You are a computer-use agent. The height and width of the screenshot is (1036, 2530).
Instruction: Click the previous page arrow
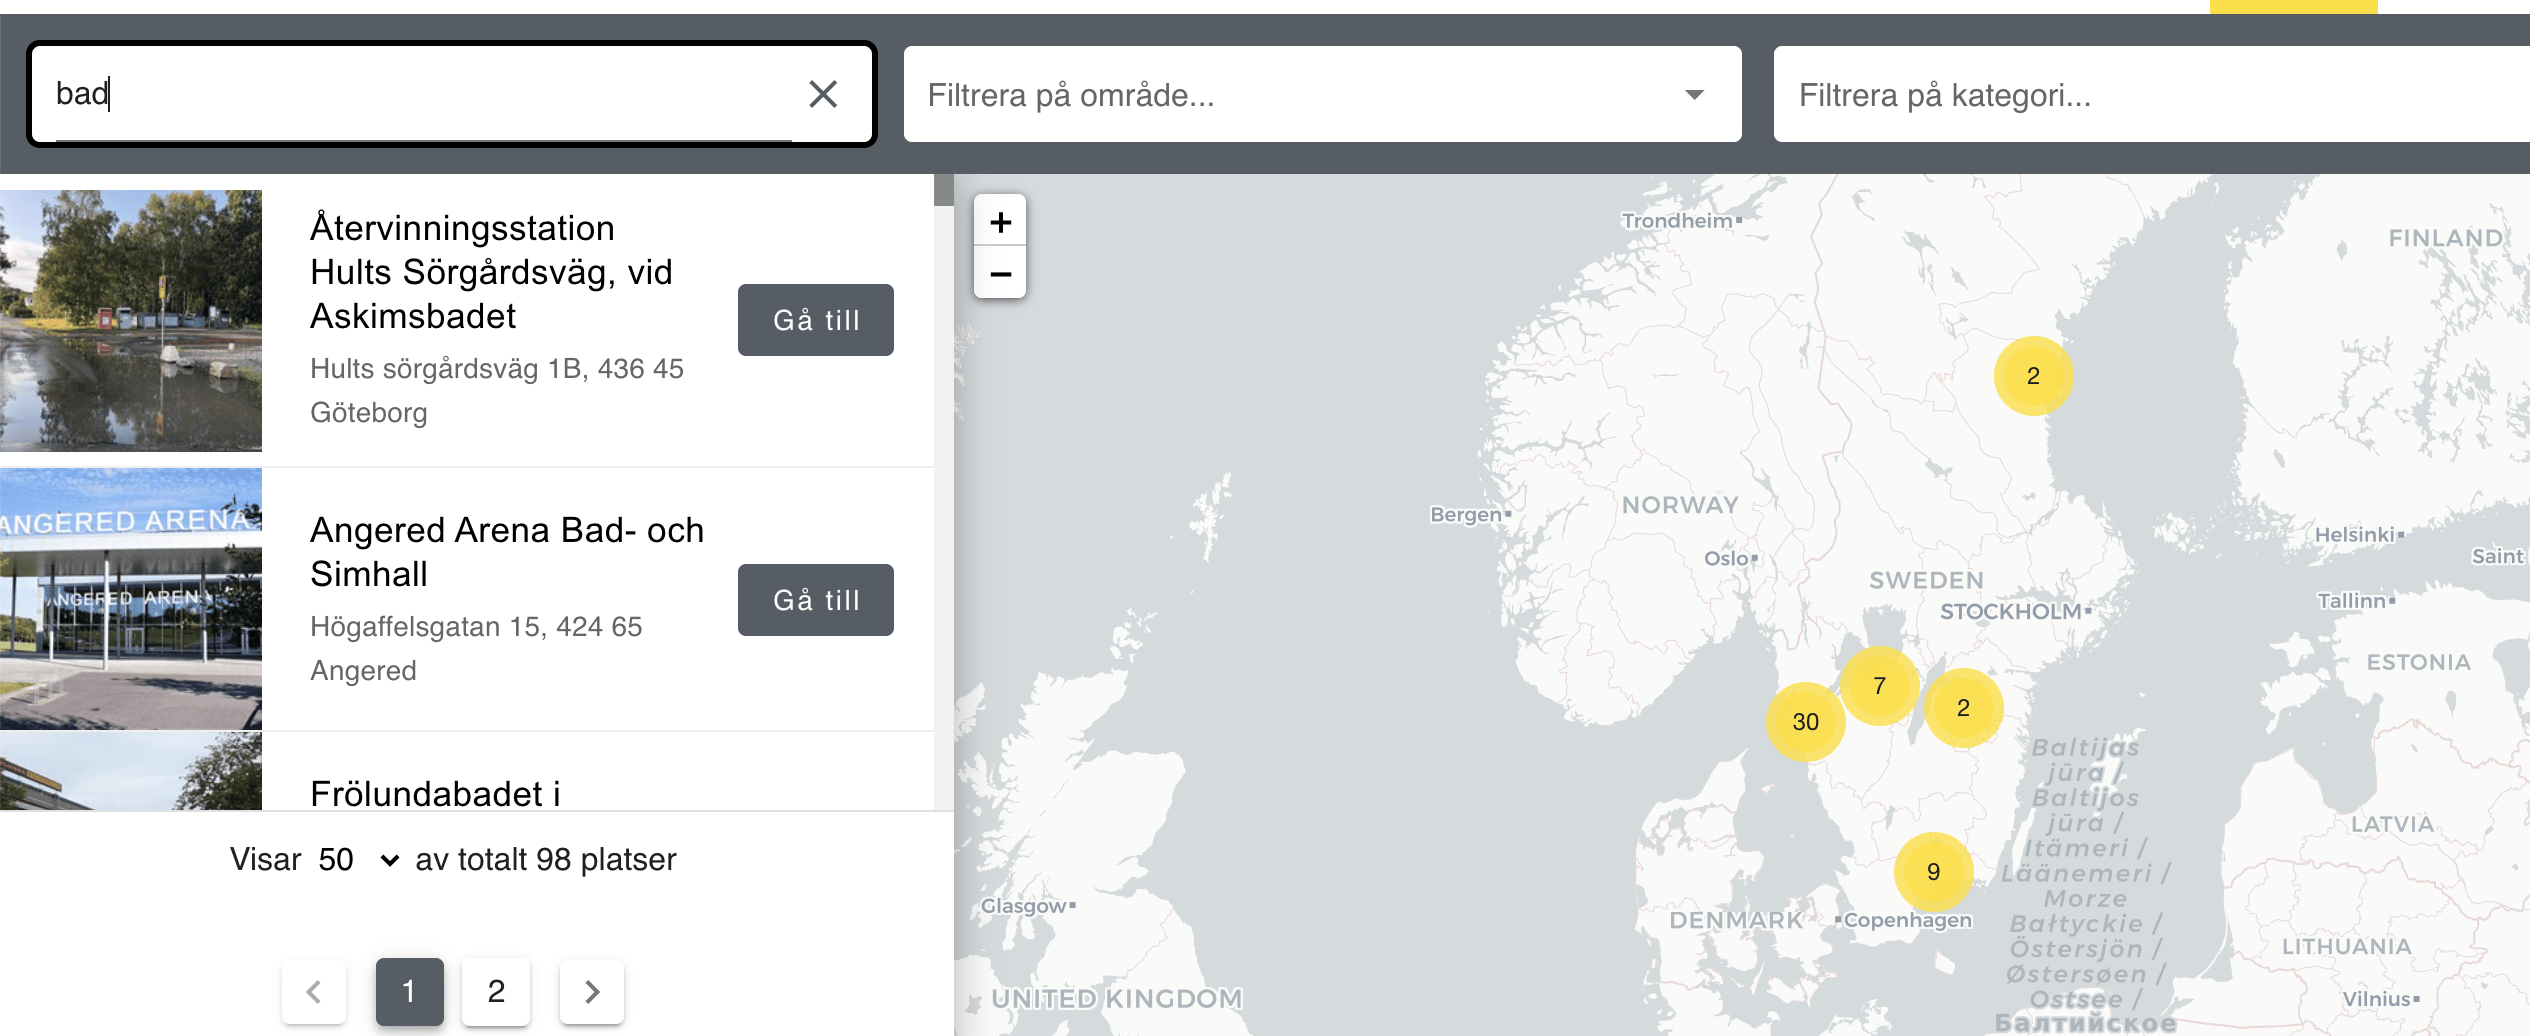tap(314, 991)
